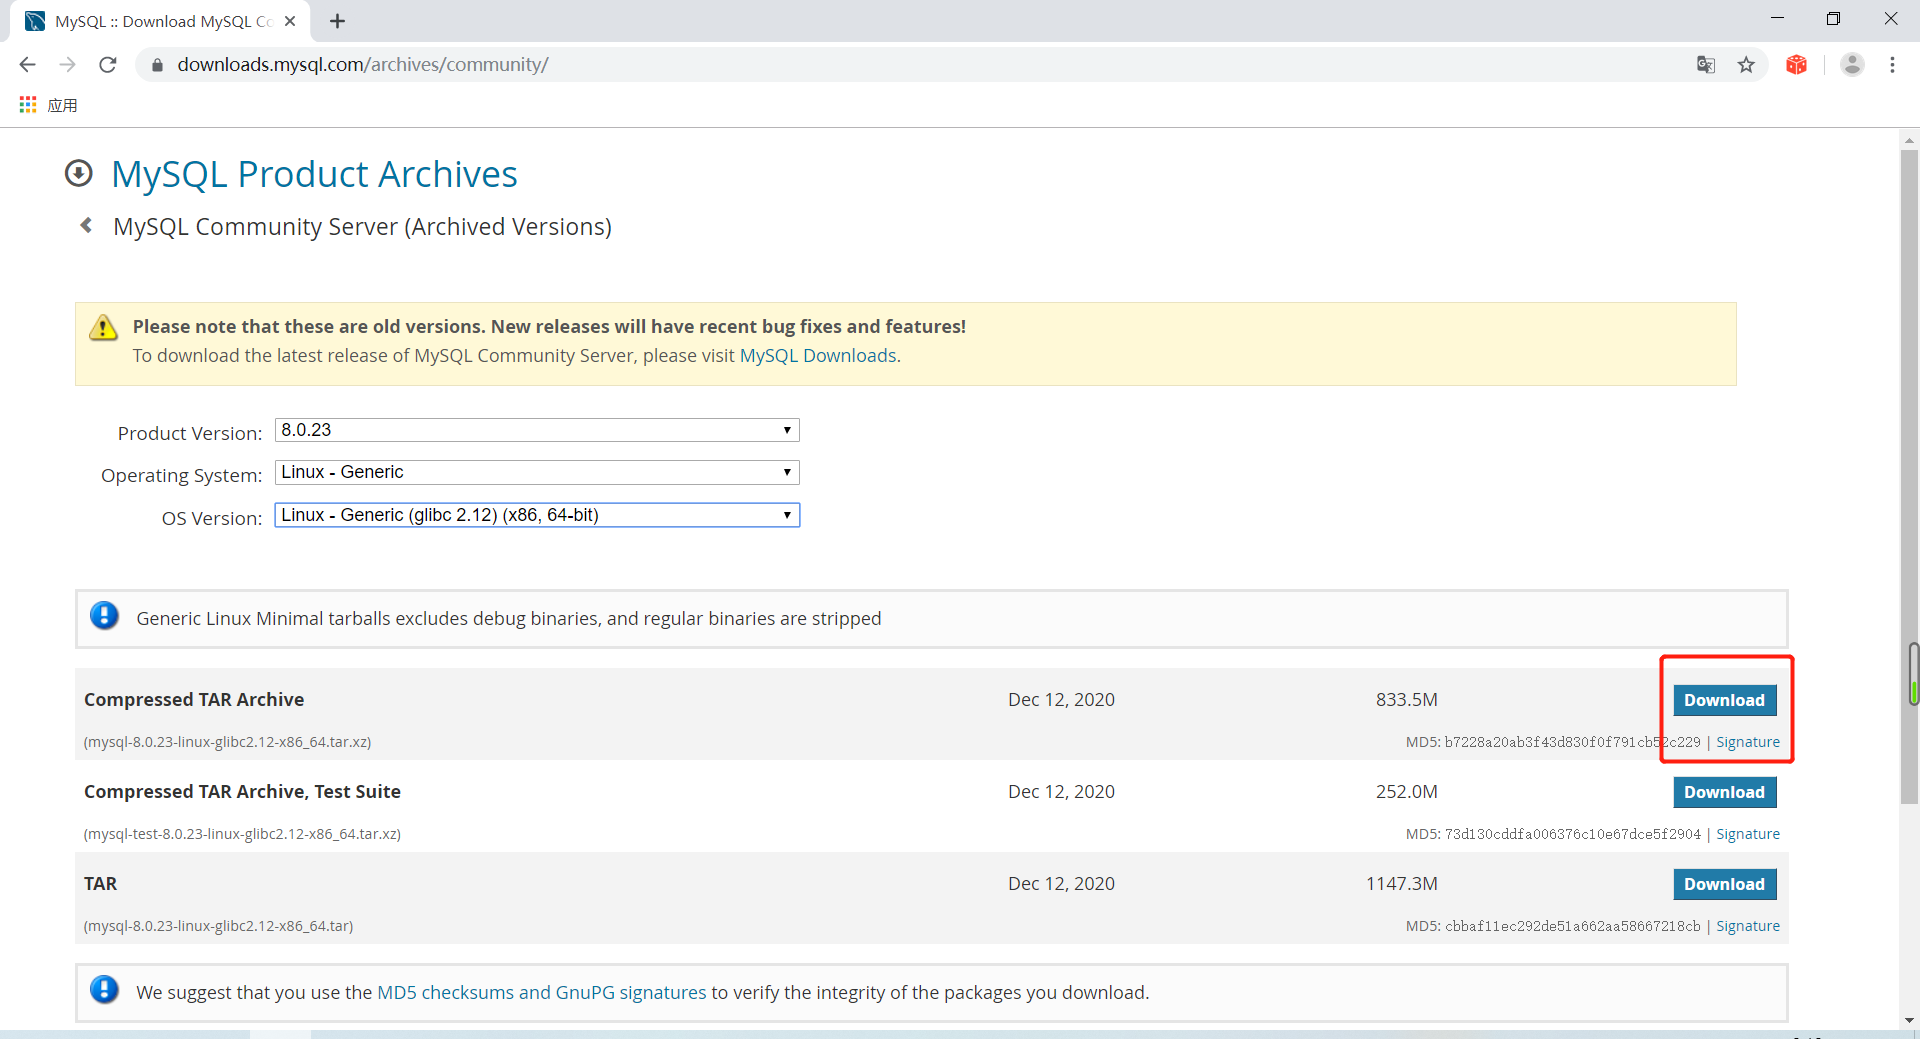Click MySQL Community Server (Archived Versions) heading

(362, 227)
